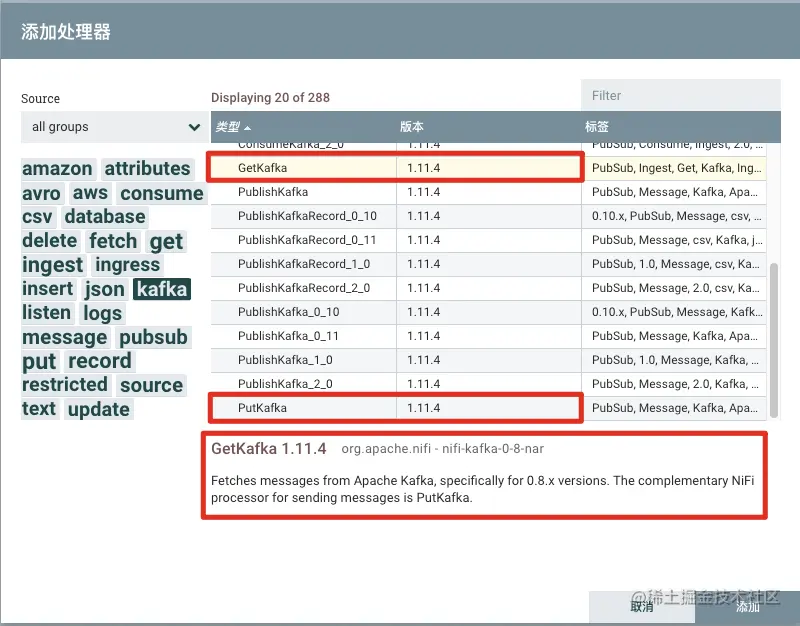The image size is (800, 626).
Task: Select the PublishKafka_1_0 row
Action: (488, 360)
